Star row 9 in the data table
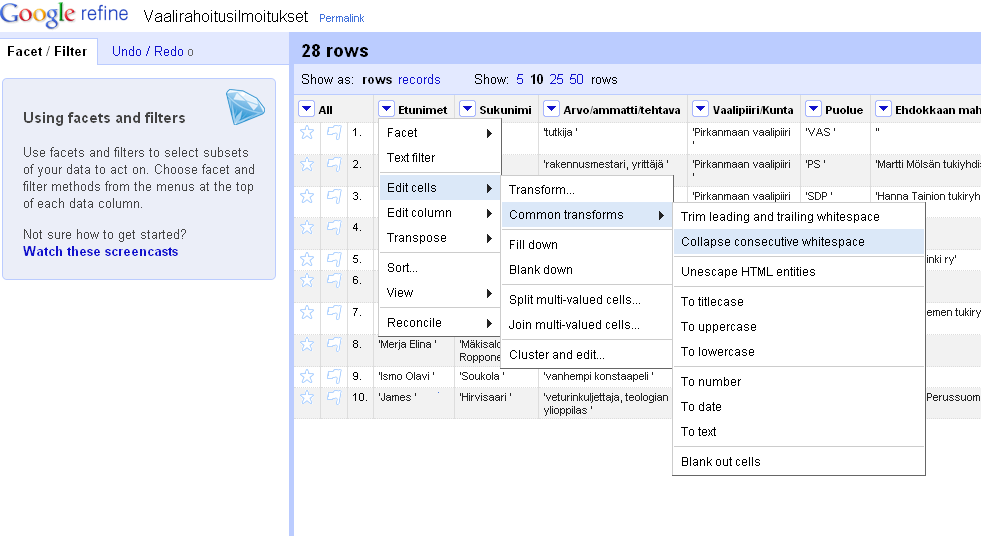Viewport: 981px width, 536px height. 307,376
